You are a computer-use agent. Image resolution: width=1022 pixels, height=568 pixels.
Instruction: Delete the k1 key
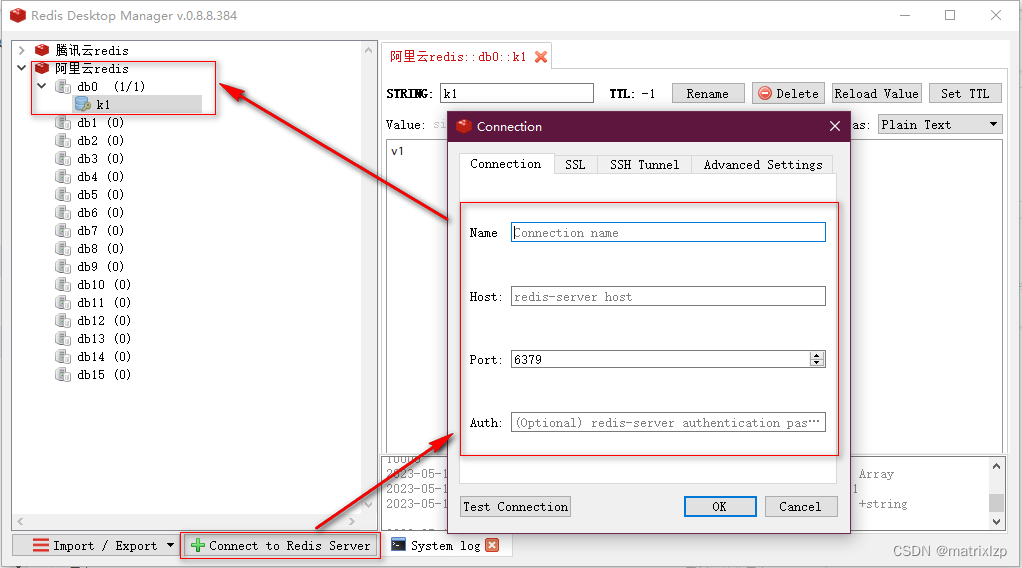point(789,93)
